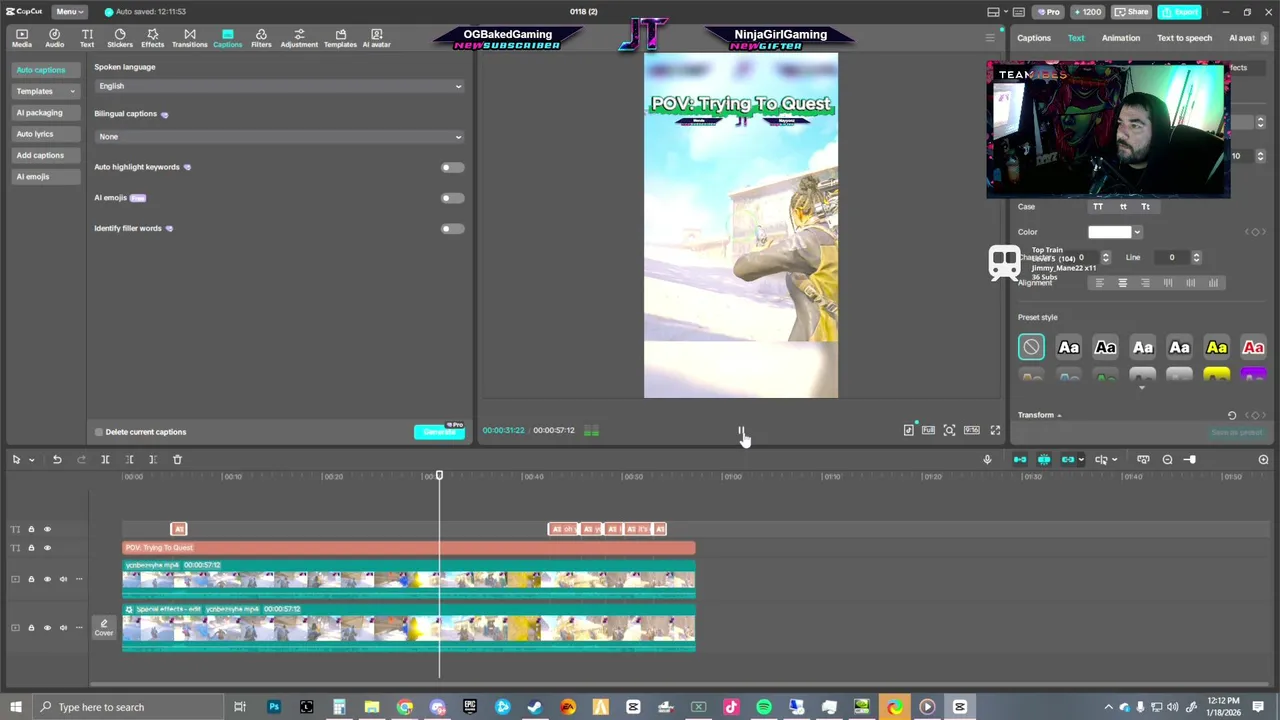1280x720 pixels.
Task: Click the POV: Trying To Quest text clip
Action: [x=409, y=548]
